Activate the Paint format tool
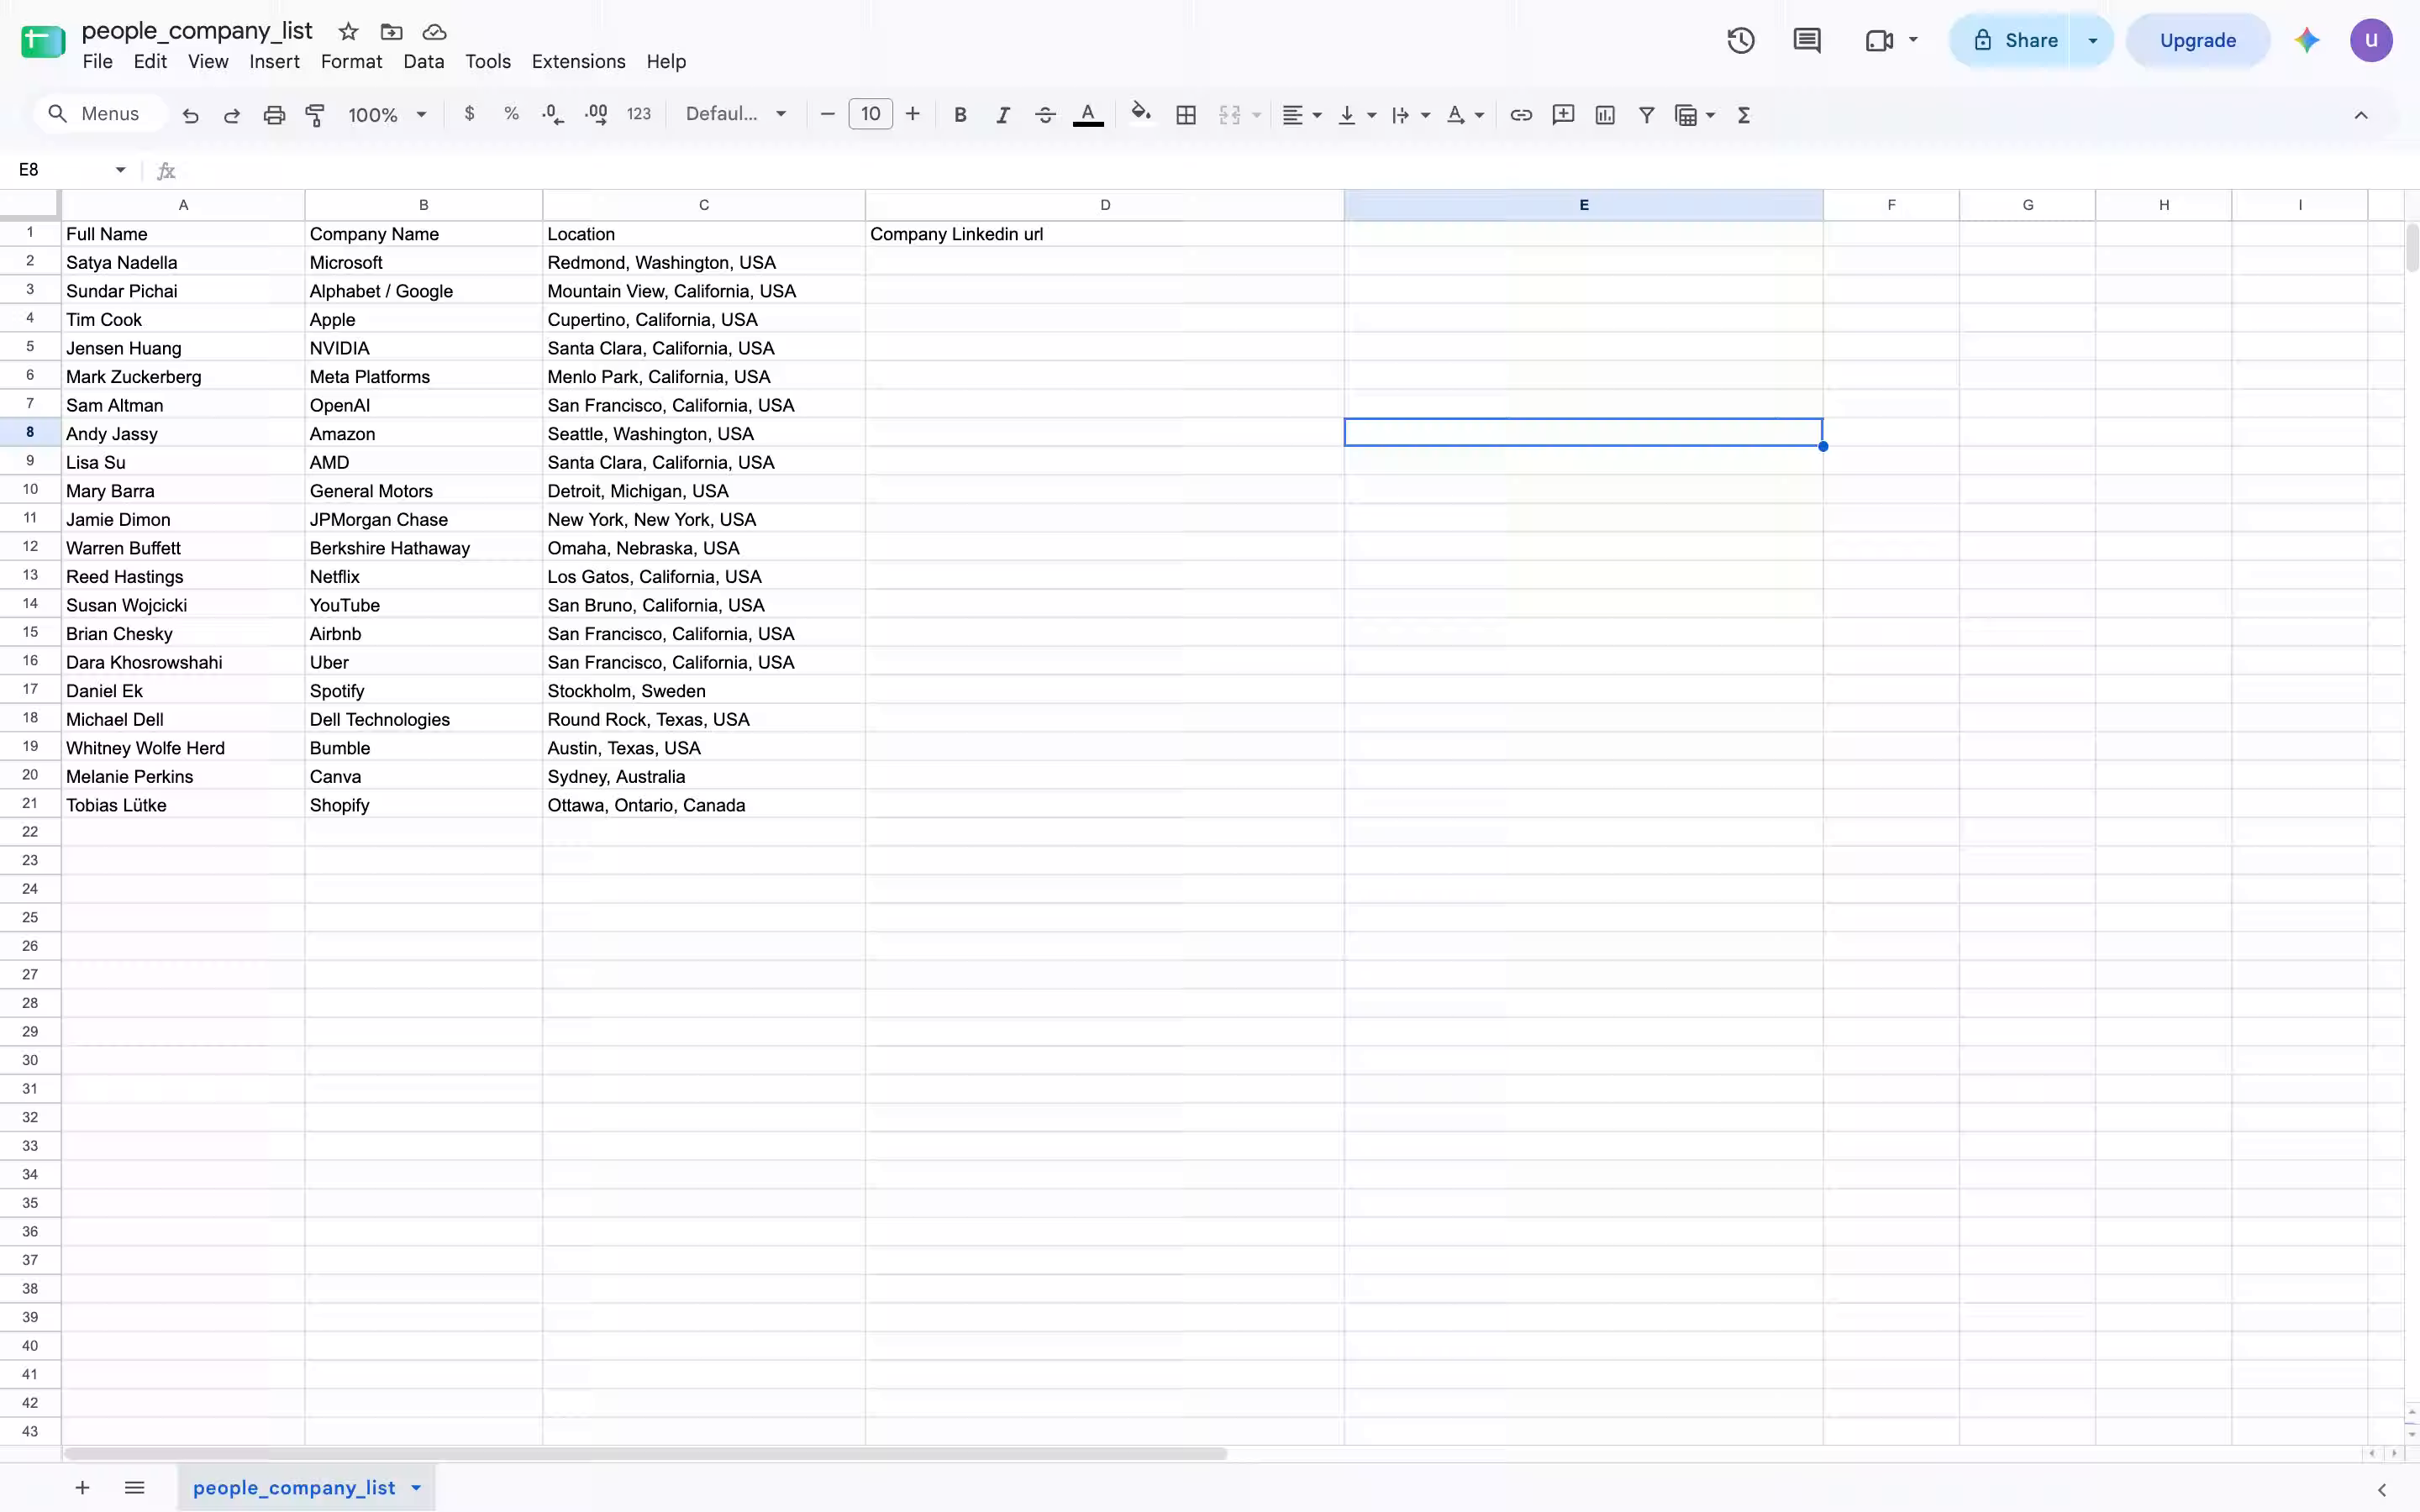This screenshot has height=1512, width=2420. [x=315, y=115]
